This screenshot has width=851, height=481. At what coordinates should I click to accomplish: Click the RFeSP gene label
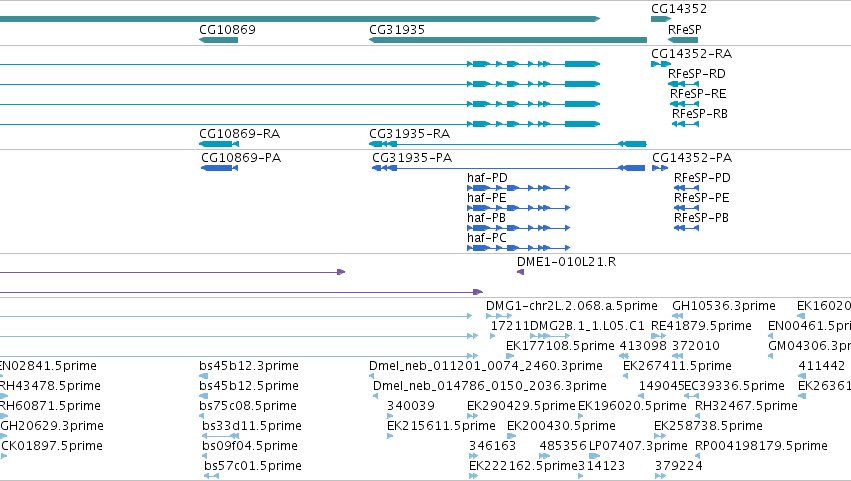click(684, 30)
